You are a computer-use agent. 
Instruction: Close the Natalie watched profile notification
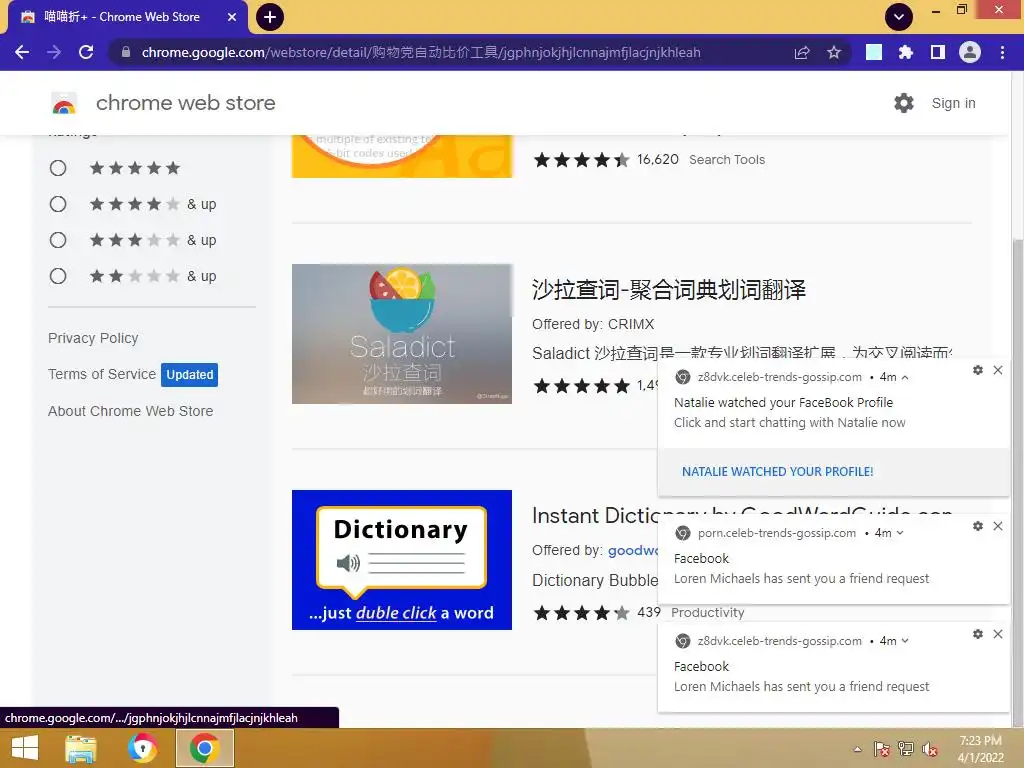click(x=998, y=370)
